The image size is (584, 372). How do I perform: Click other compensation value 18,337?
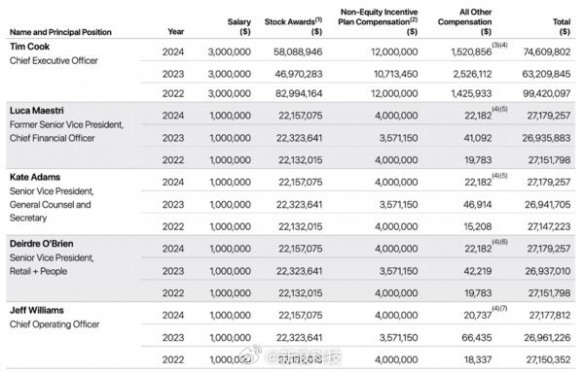point(478,360)
